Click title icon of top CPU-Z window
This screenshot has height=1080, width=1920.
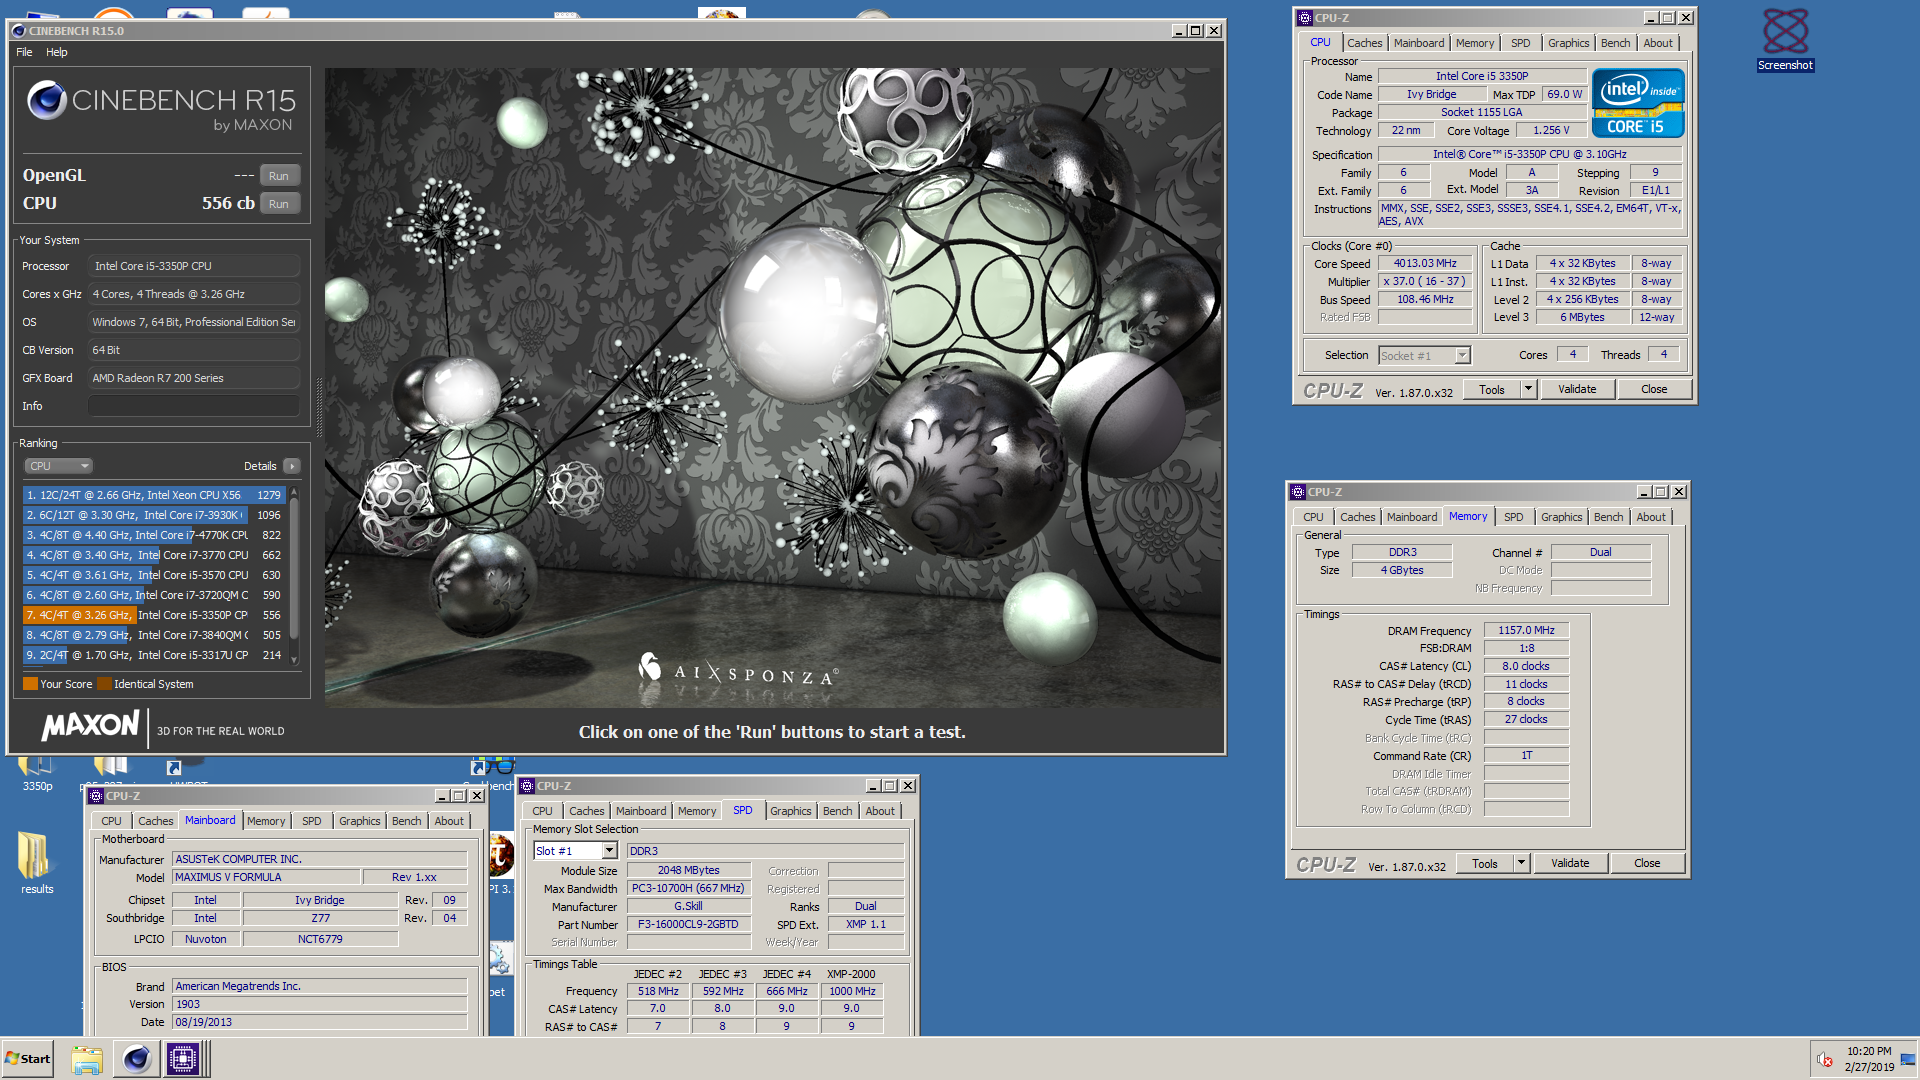(1305, 18)
